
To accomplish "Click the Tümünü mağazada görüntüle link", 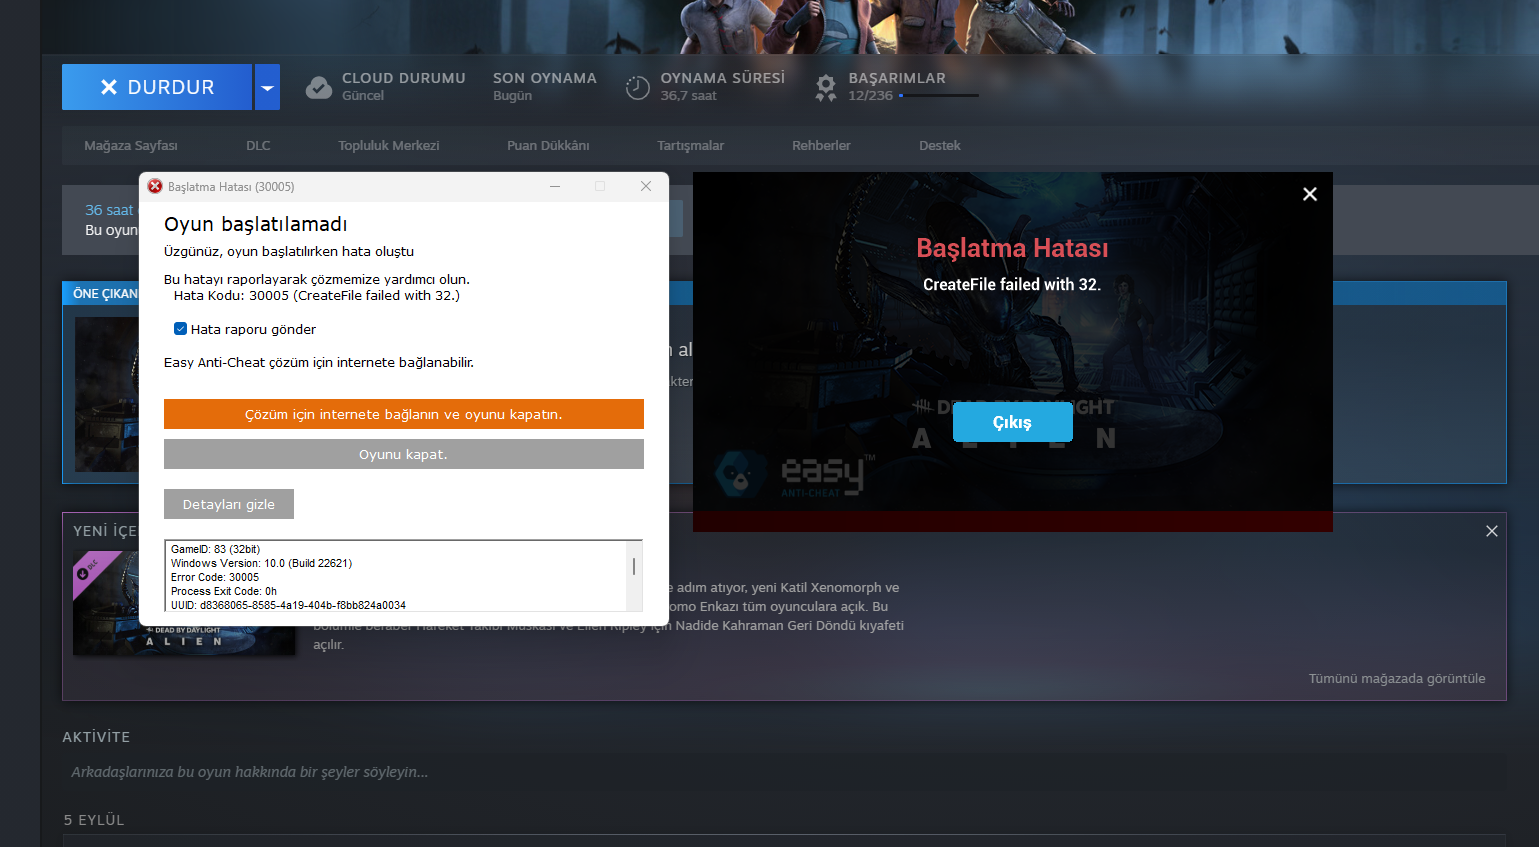I will click(1397, 679).
